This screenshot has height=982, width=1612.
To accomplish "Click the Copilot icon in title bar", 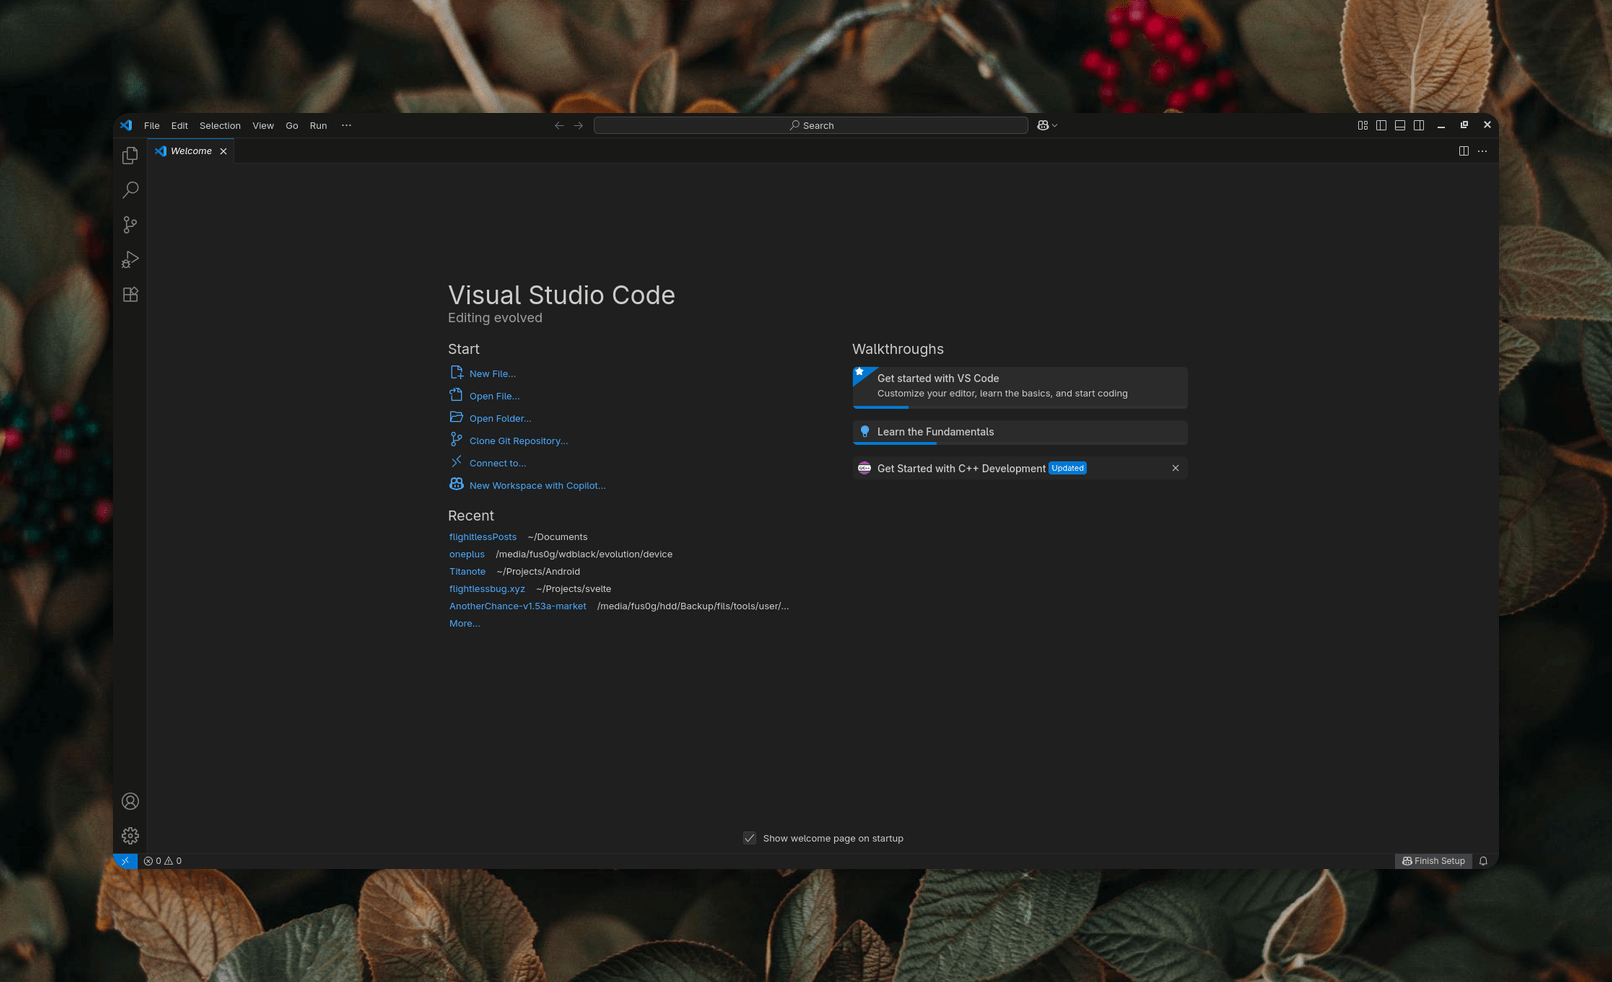I will tap(1043, 125).
